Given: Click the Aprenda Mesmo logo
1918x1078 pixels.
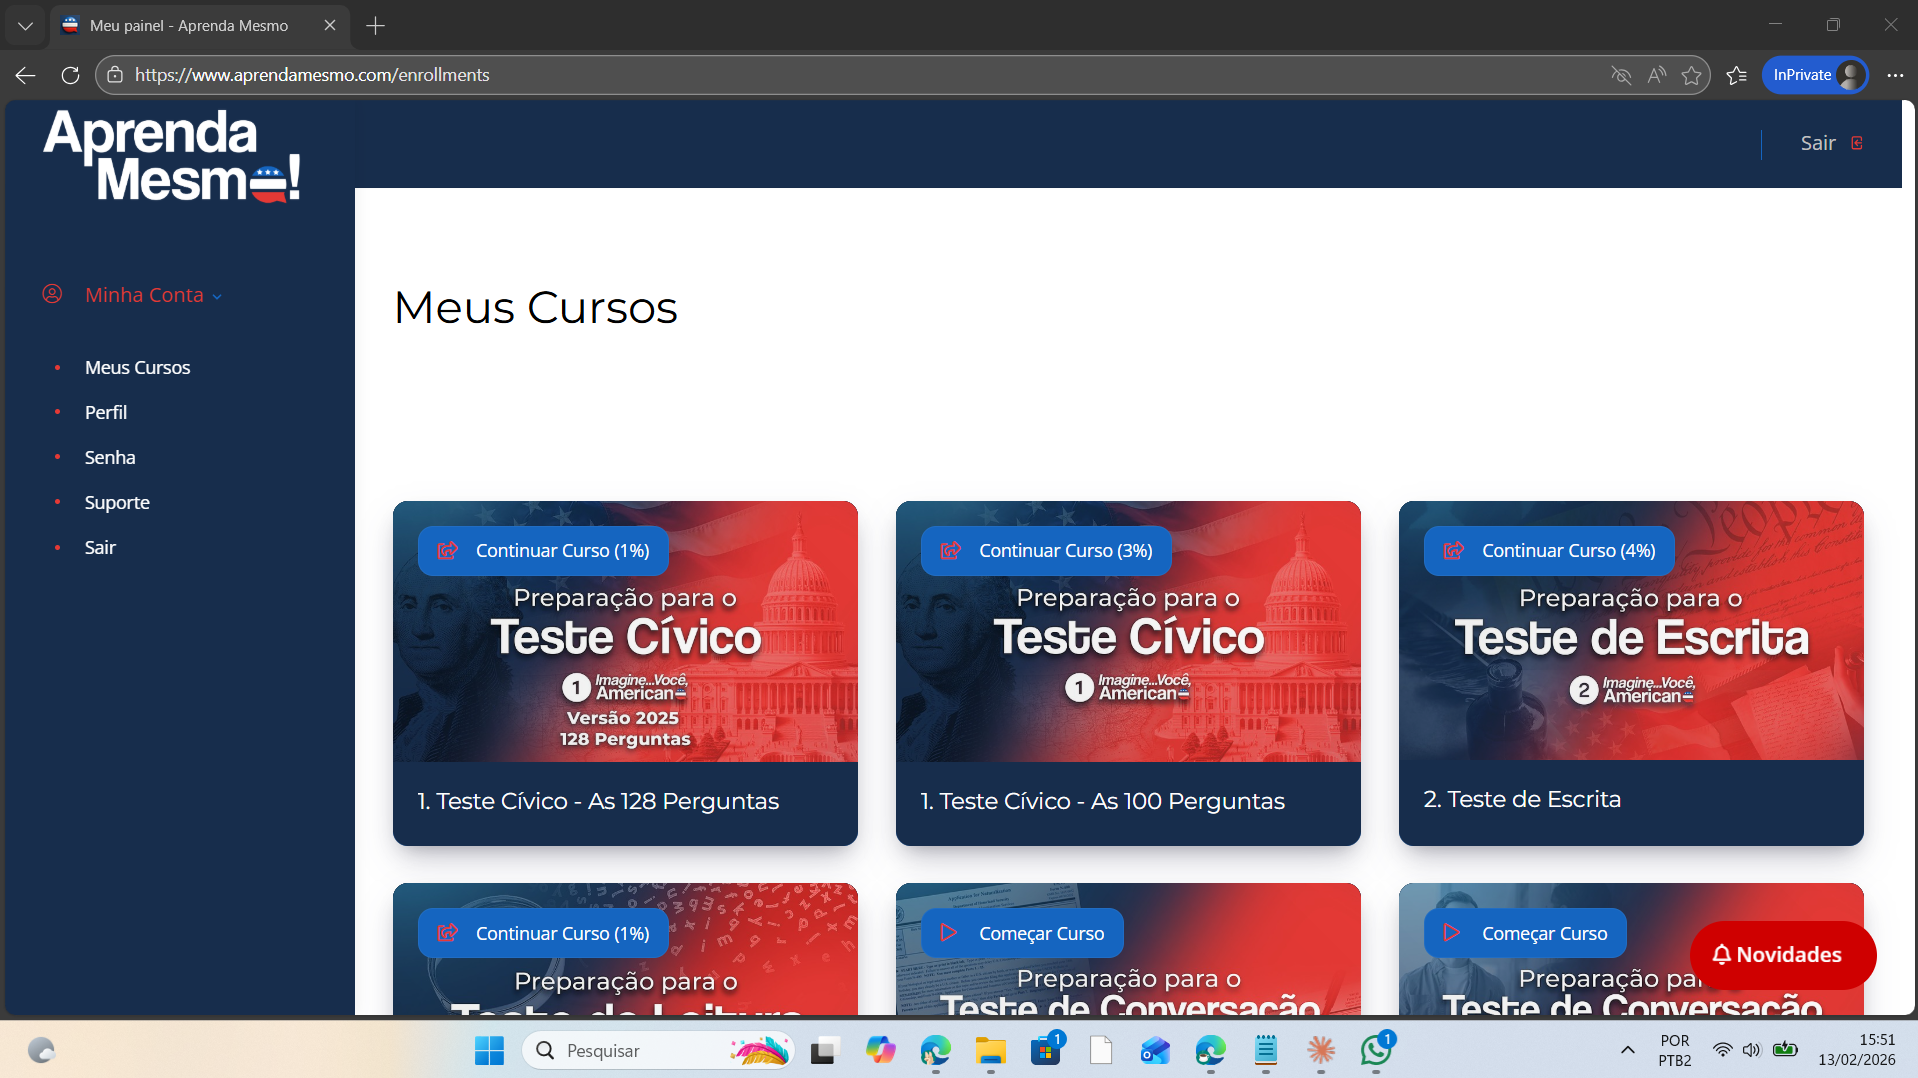Looking at the screenshot, I should pyautogui.click(x=172, y=156).
